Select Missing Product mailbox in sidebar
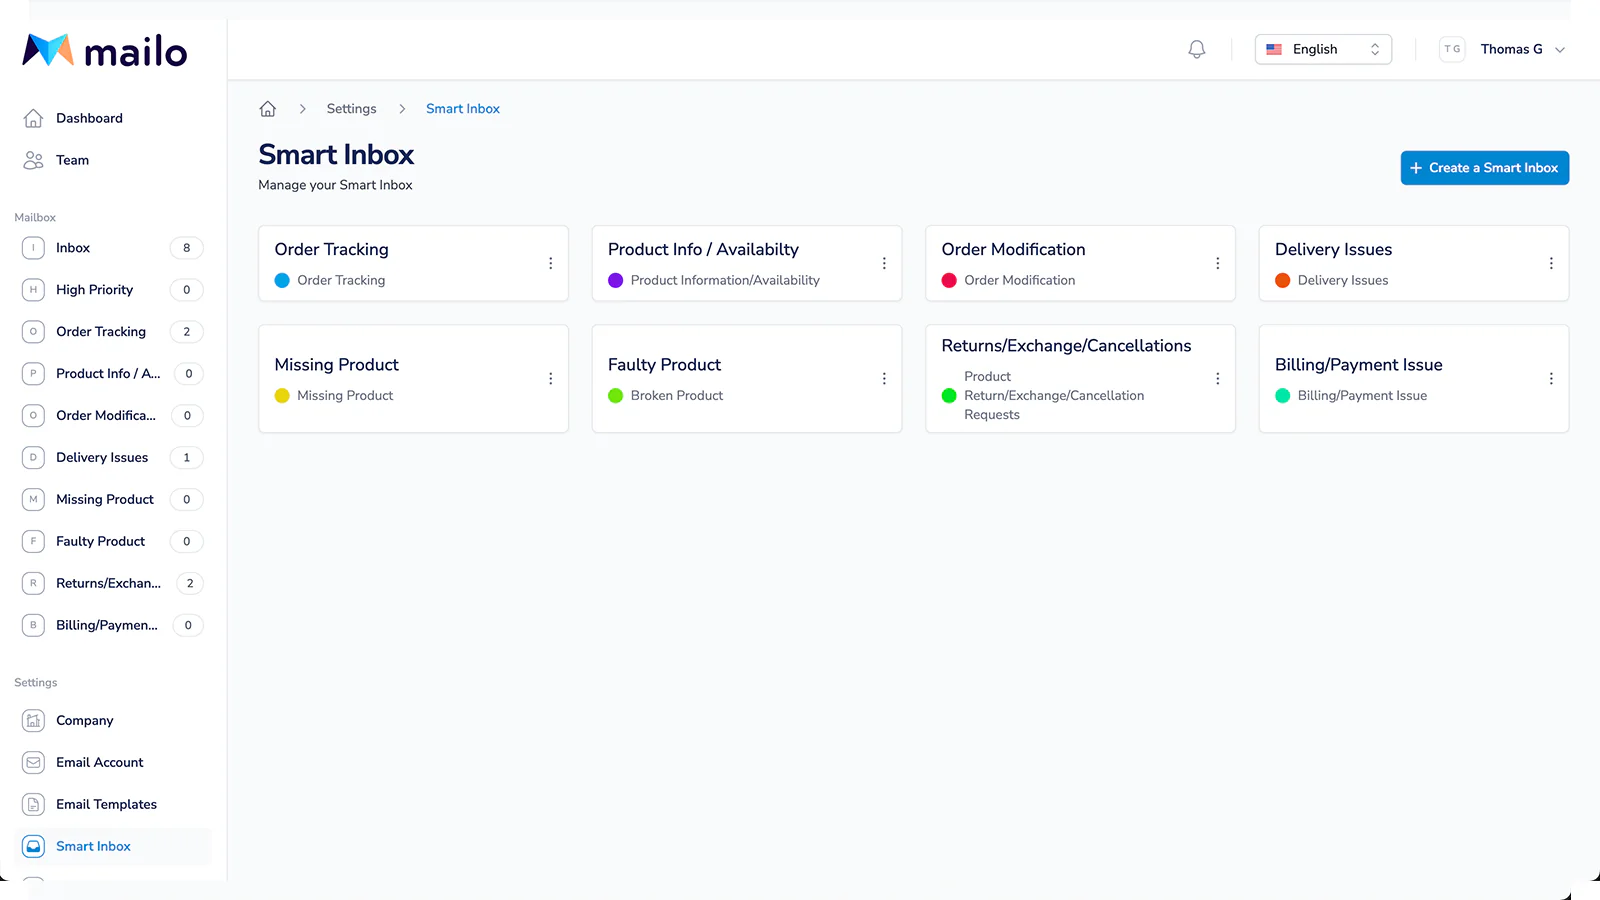Image resolution: width=1600 pixels, height=900 pixels. [112, 500]
